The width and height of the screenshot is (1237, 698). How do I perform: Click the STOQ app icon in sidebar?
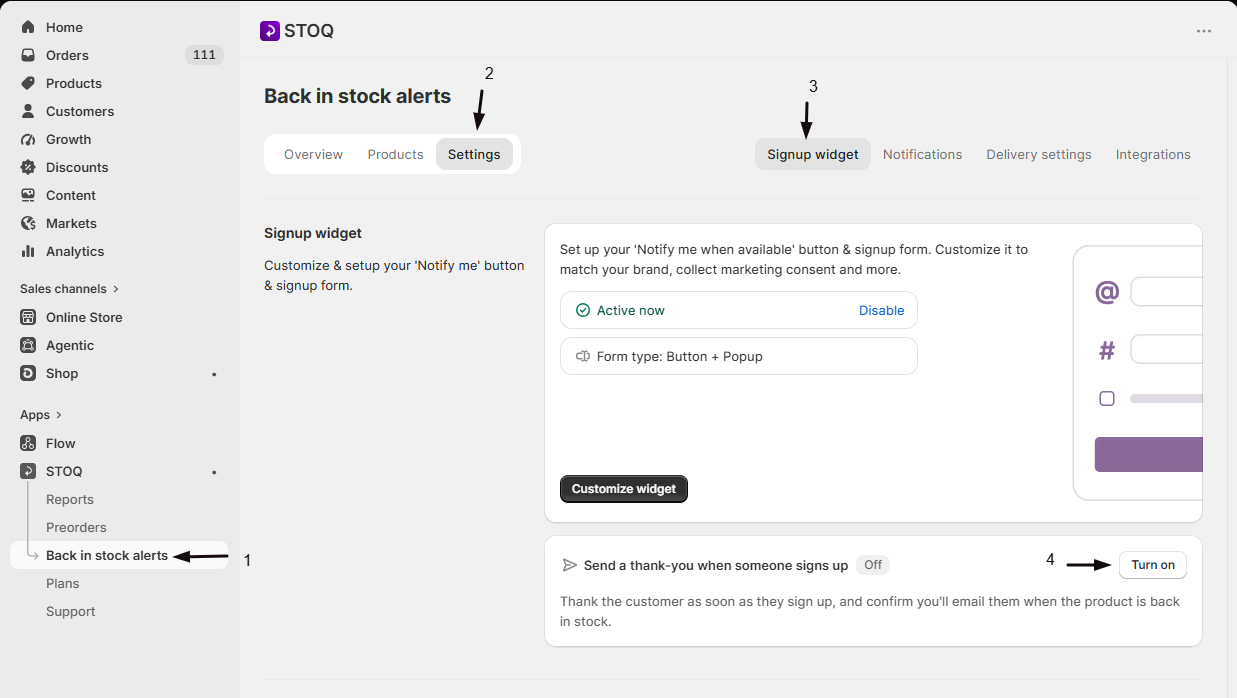[x=28, y=471]
